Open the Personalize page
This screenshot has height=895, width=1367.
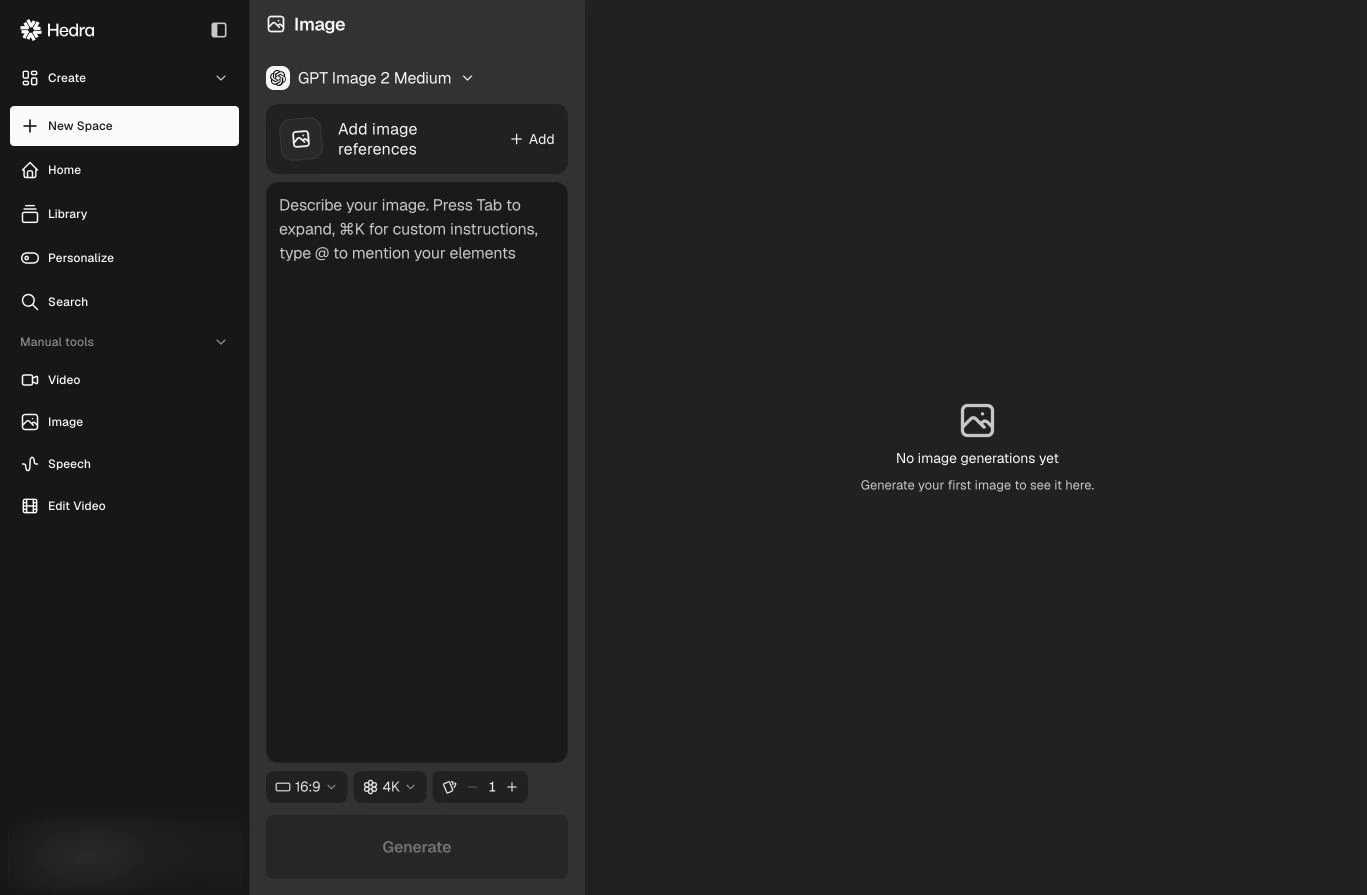click(x=124, y=258)
